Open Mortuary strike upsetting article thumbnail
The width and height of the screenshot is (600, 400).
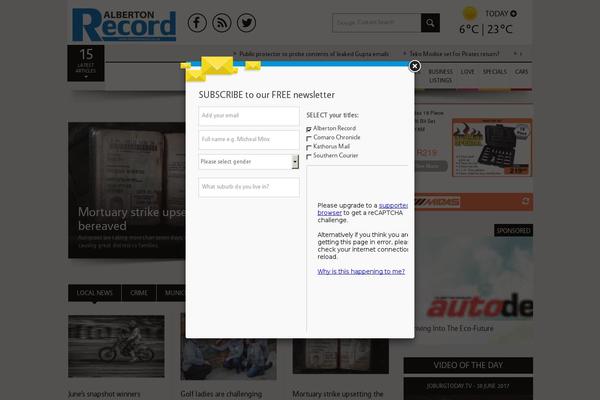(341, 356)
